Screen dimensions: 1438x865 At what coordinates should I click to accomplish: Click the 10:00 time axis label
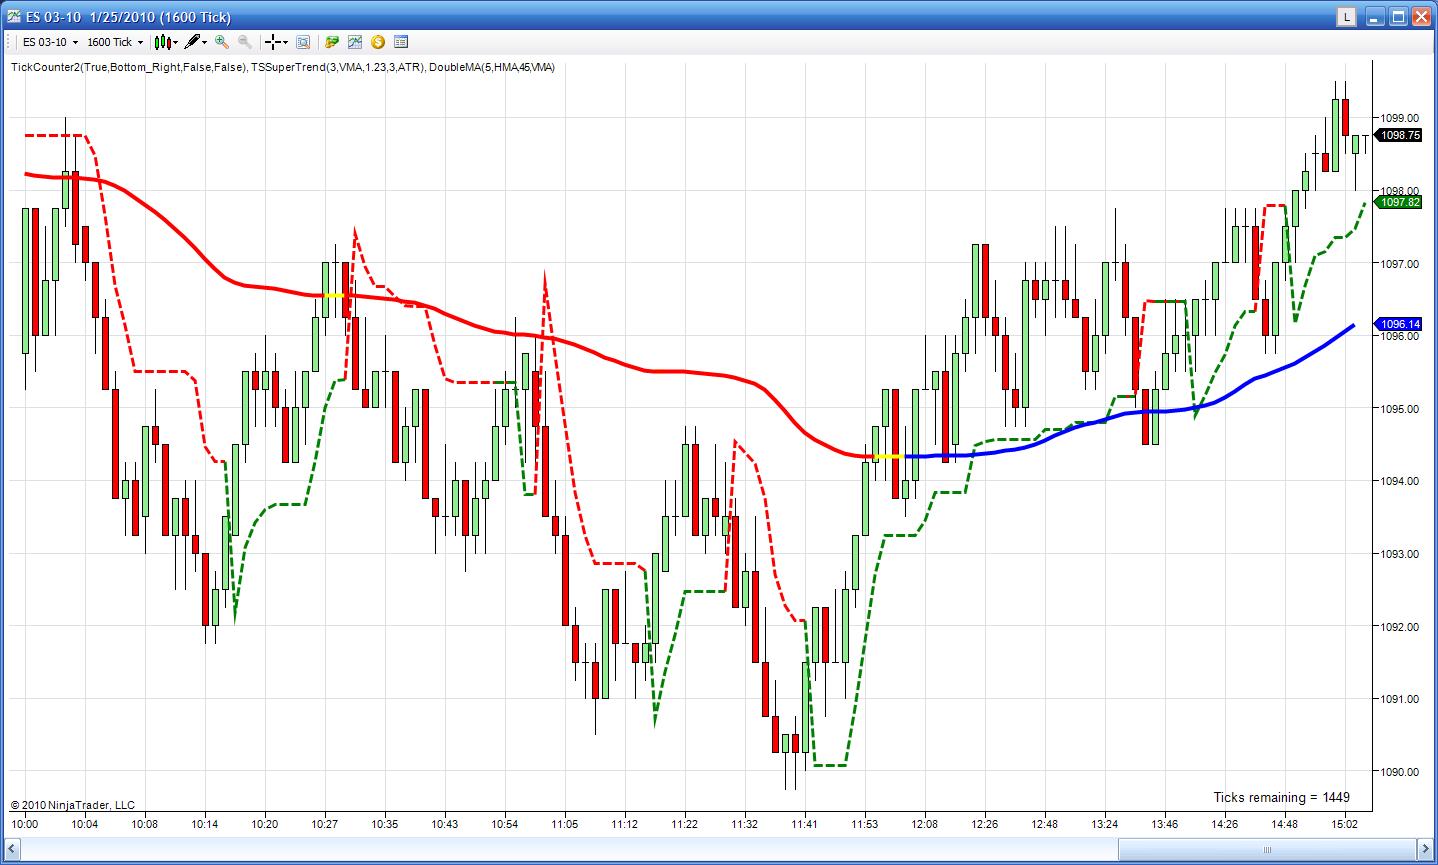(25, 825)
